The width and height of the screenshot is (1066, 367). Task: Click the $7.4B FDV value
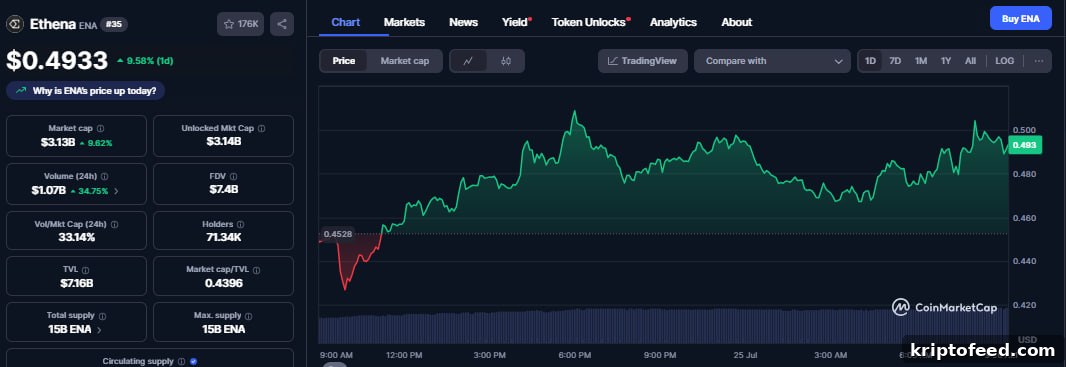224,190
